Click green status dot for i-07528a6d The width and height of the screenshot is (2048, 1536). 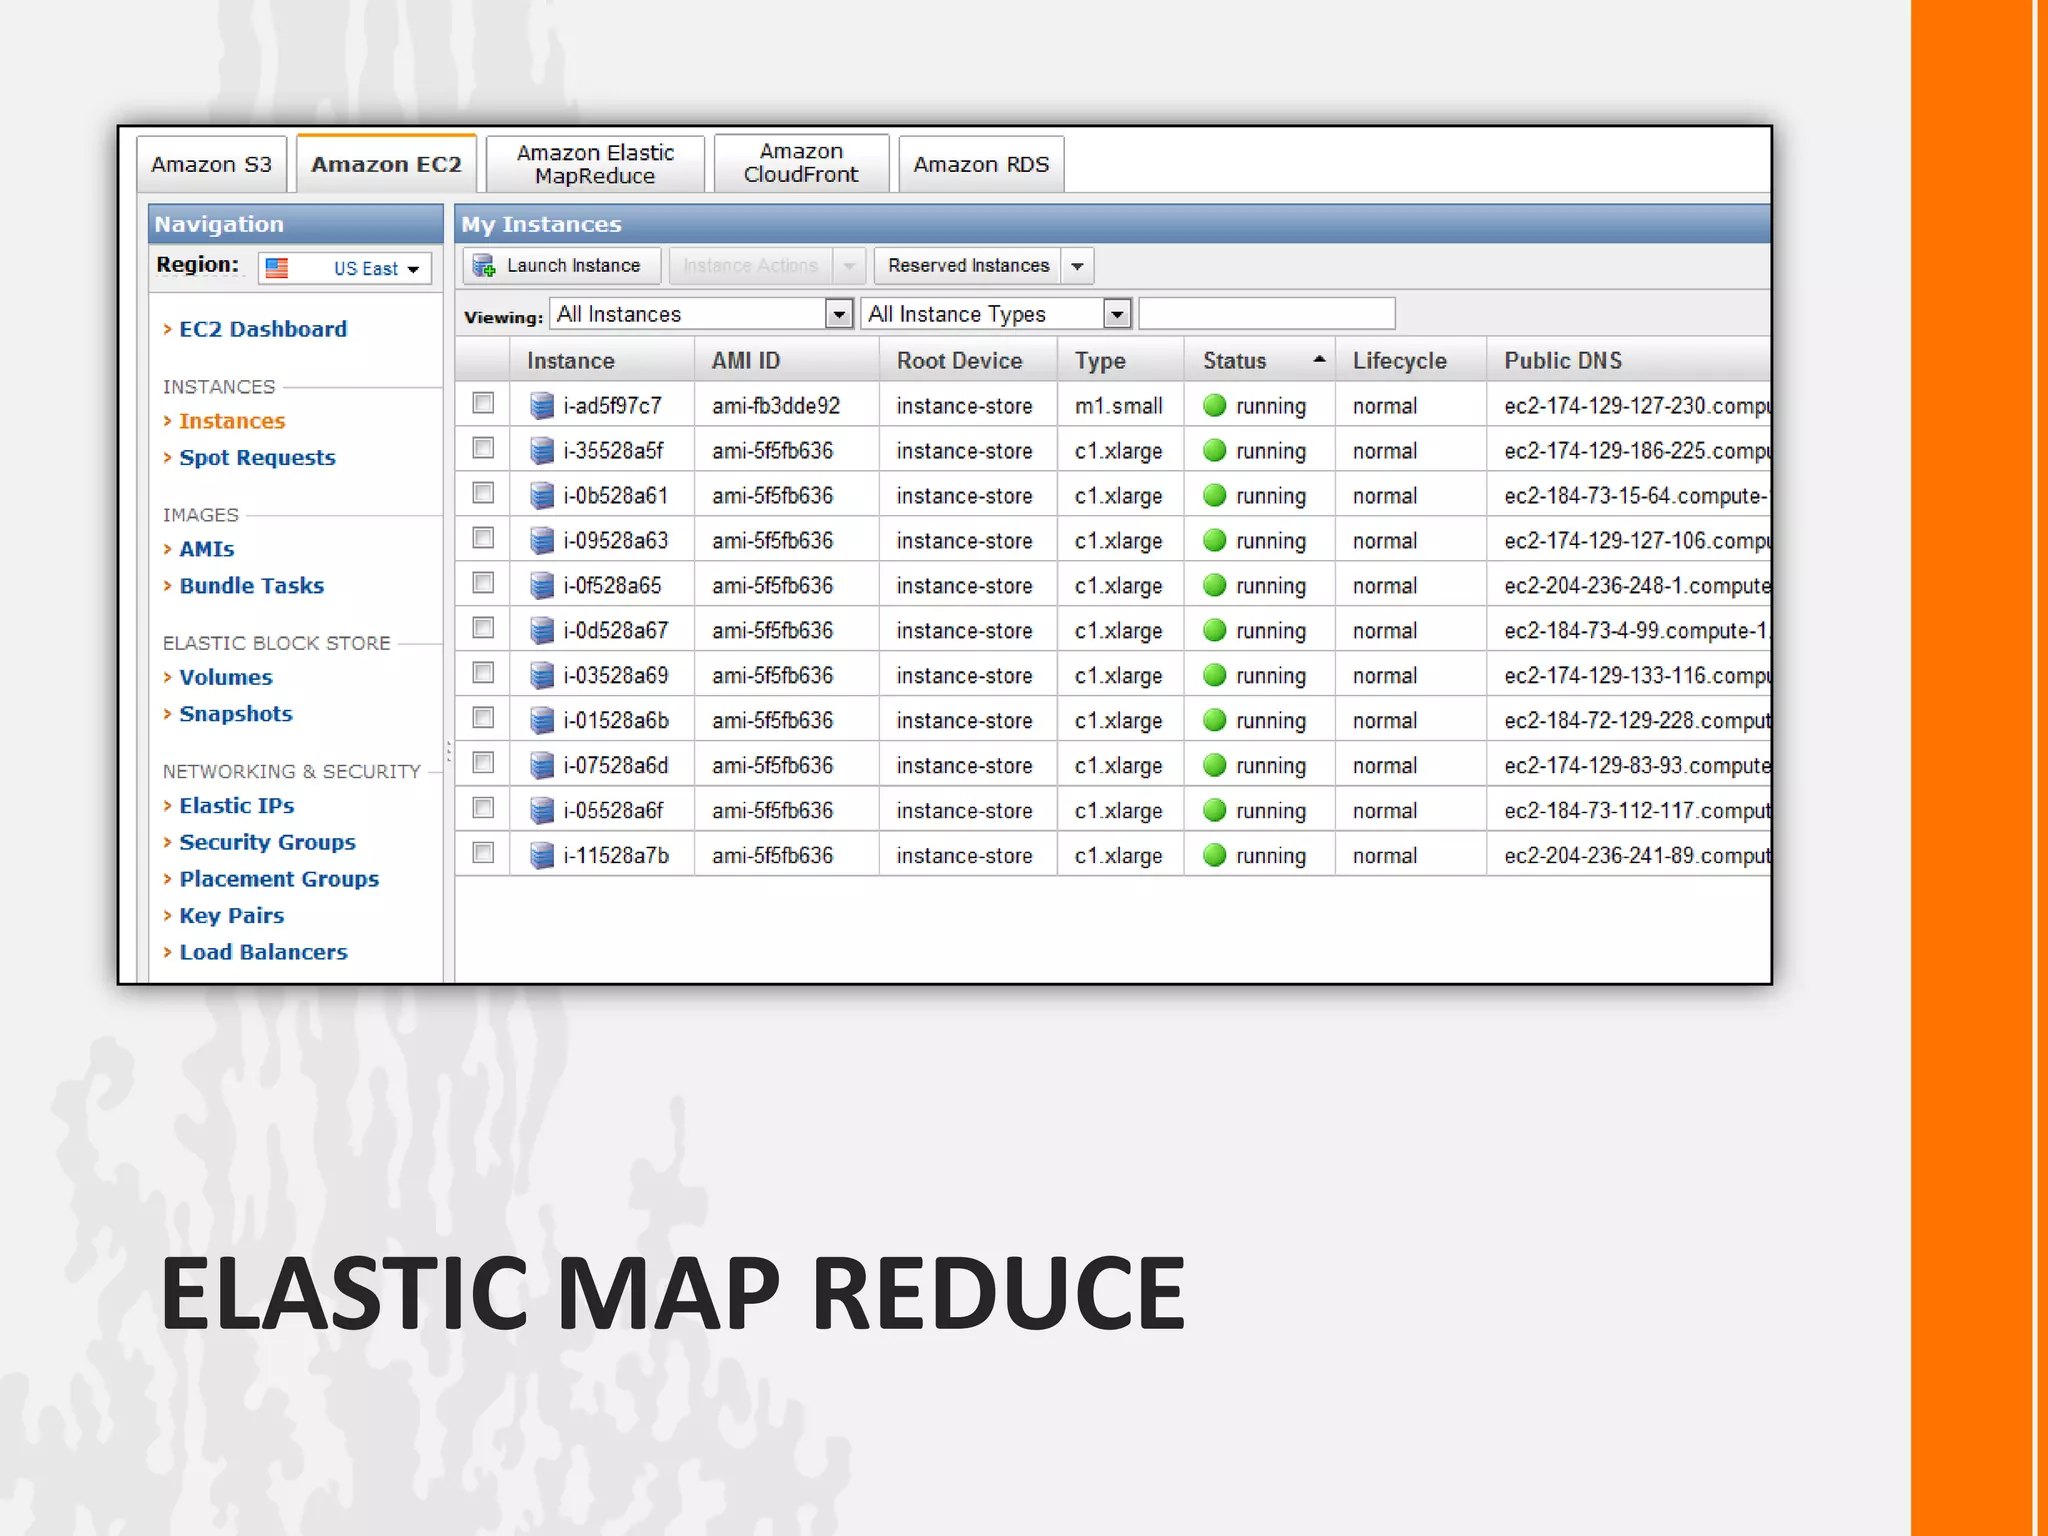click(1215, 765)
